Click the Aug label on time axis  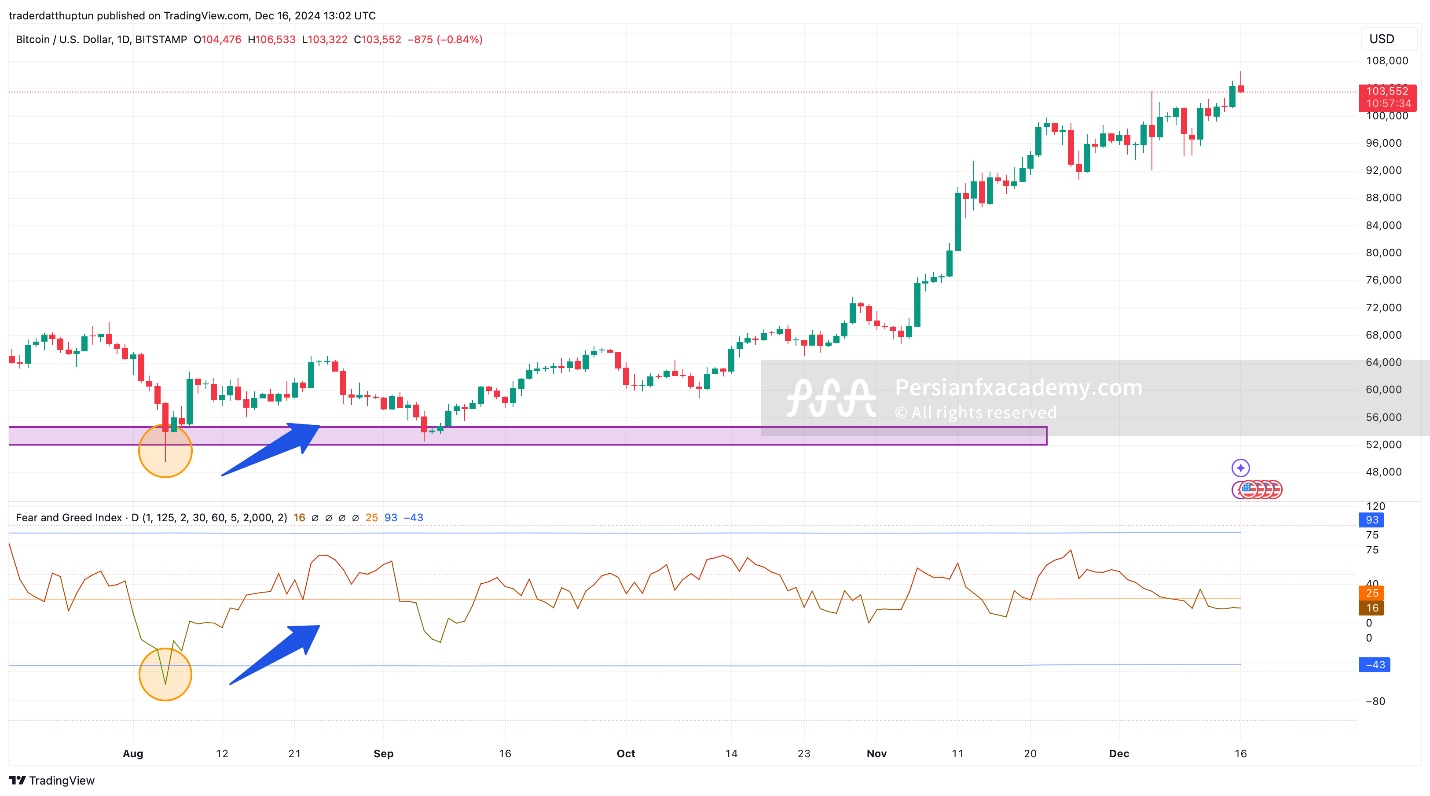[133, 753]
